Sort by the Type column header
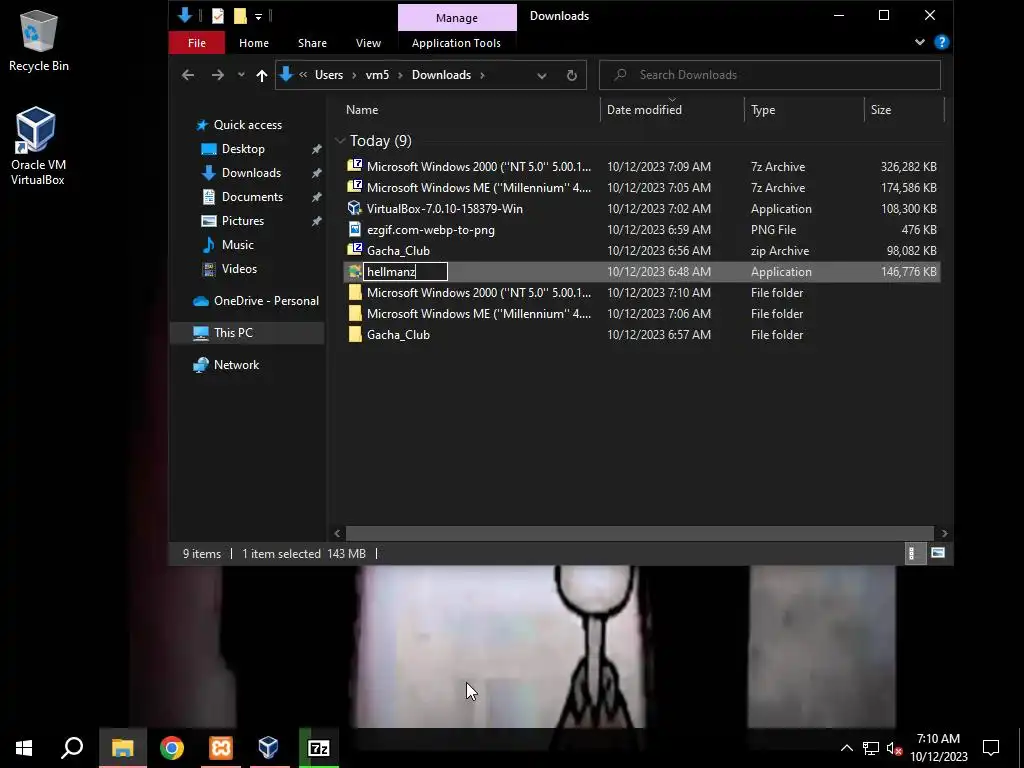 tap(763, 110)
